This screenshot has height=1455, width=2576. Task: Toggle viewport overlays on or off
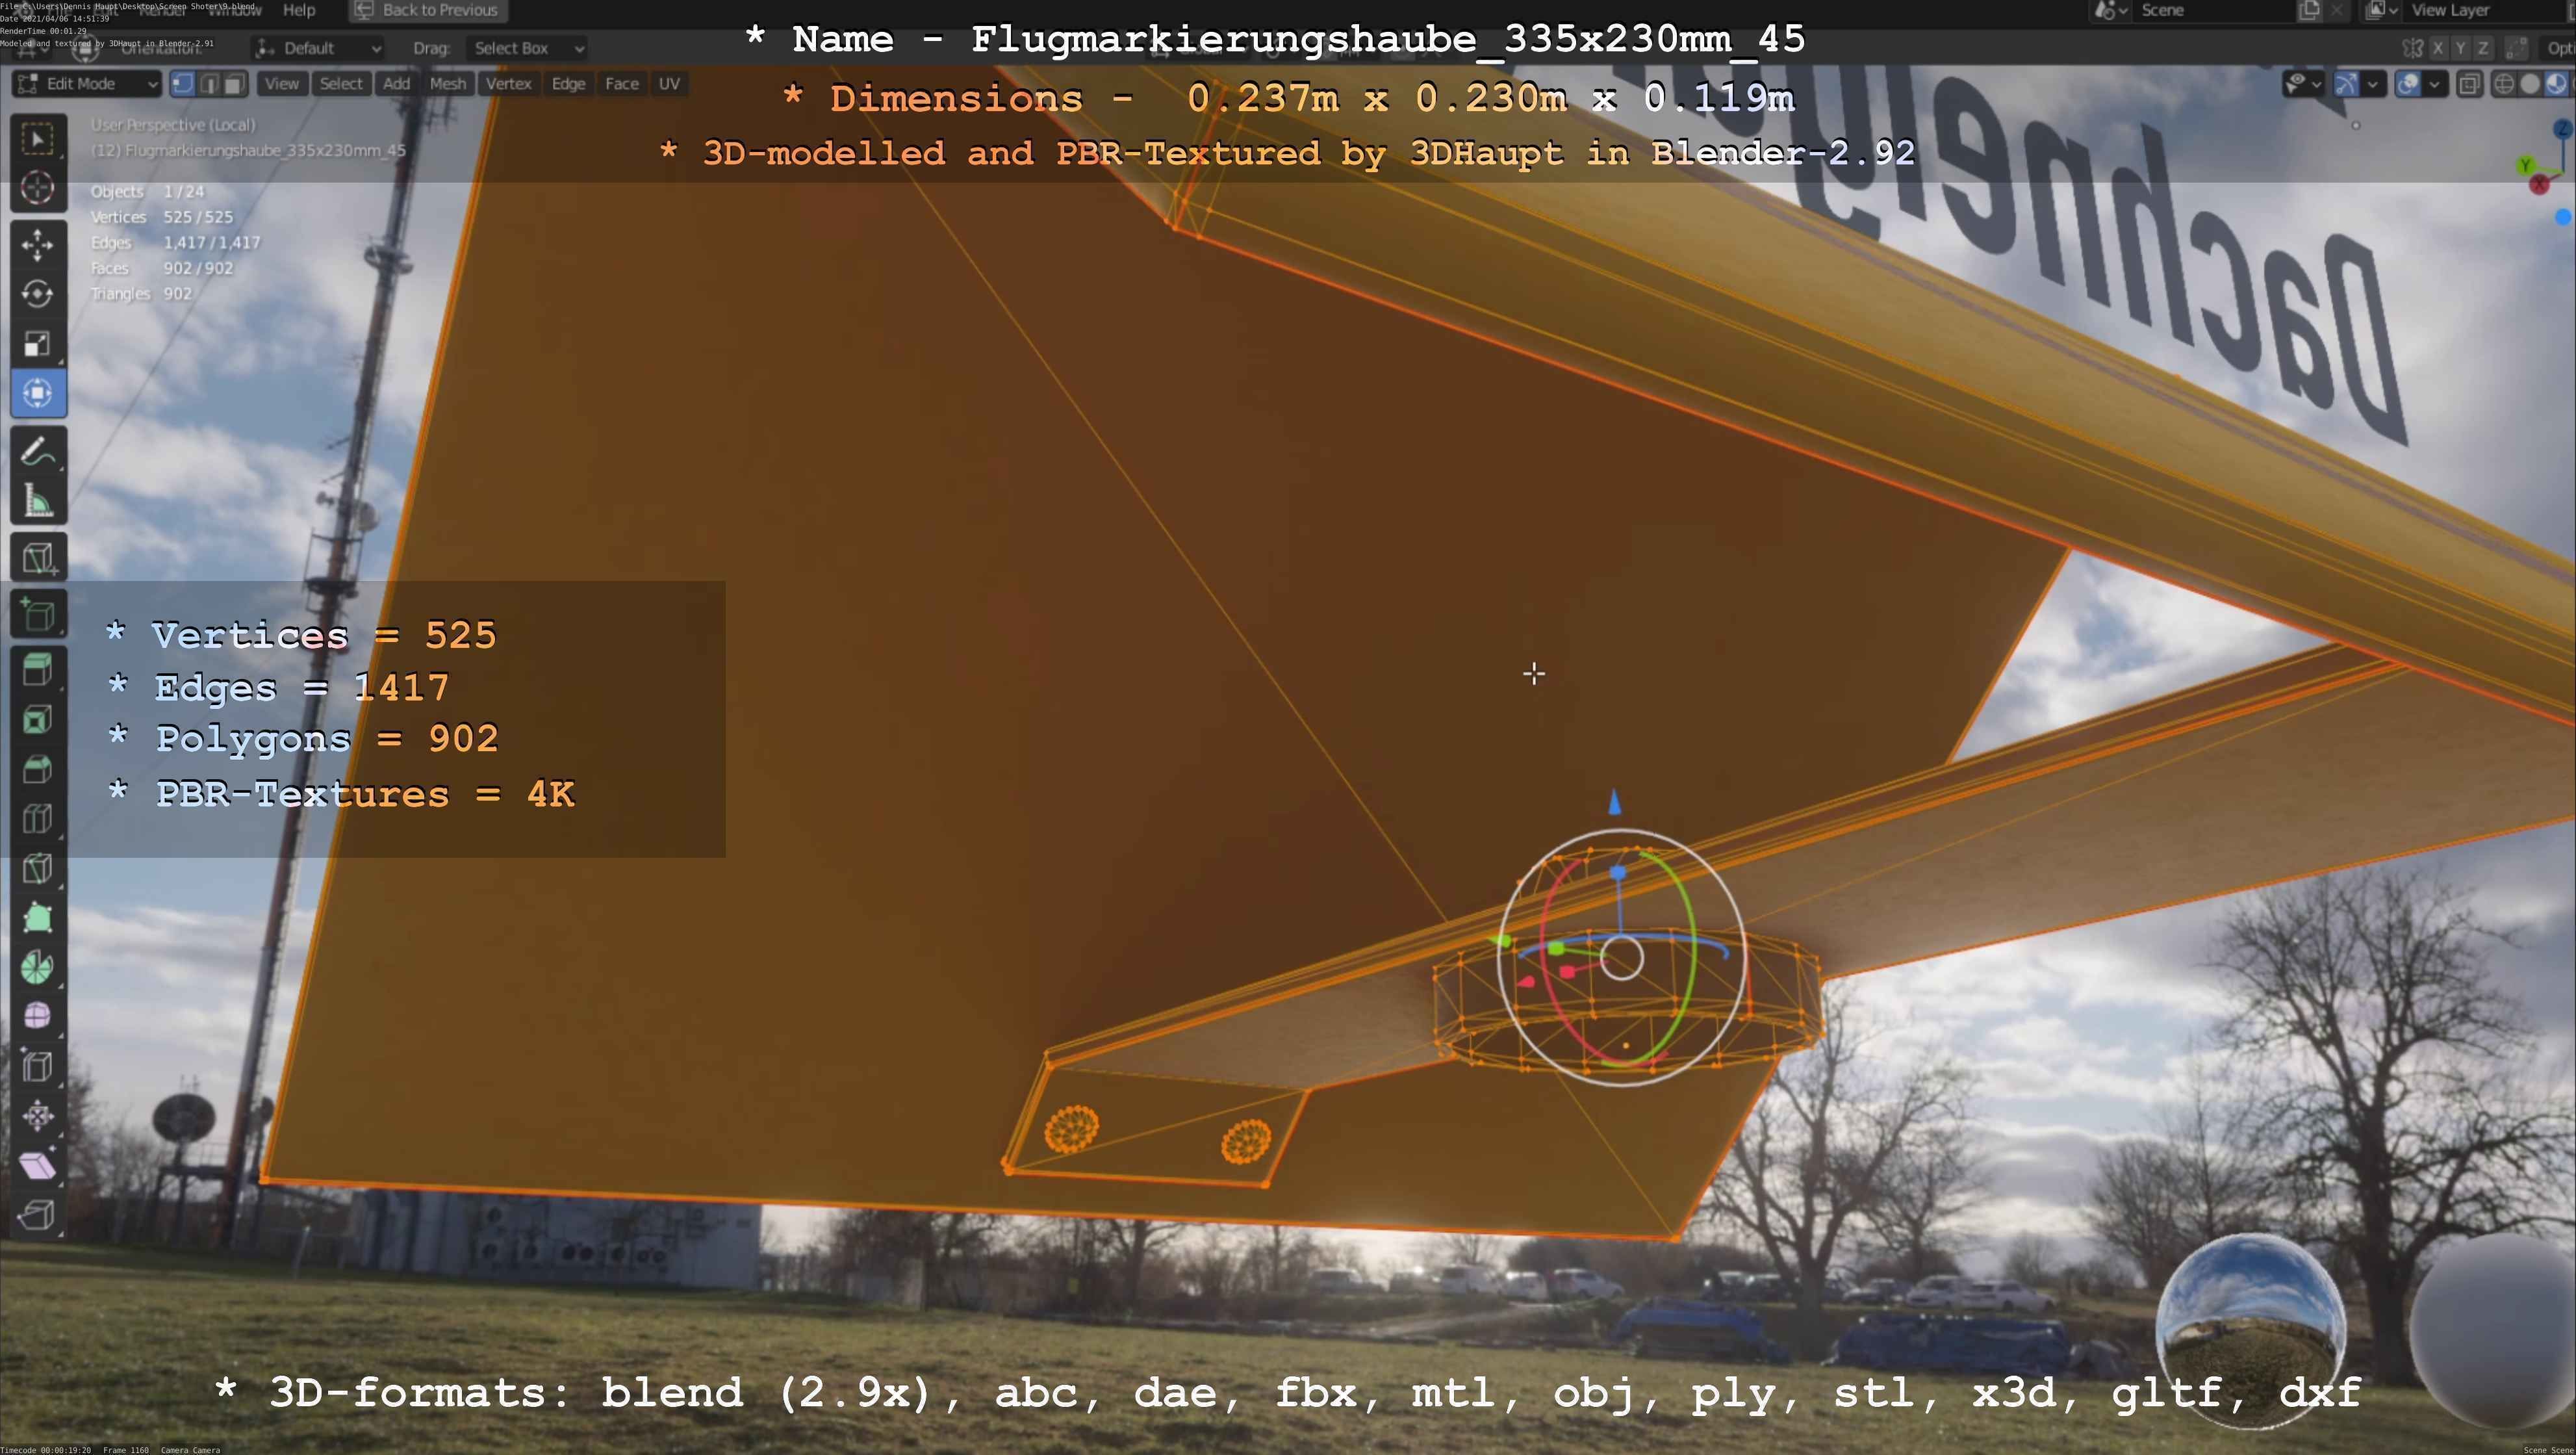[2408, 84]
